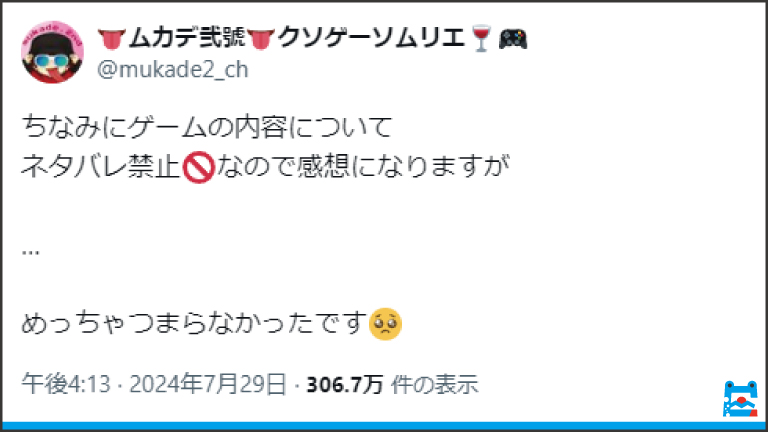Screen dimensions: 768x432
Task: Click the 2024年7月29日 date
Action: point(208,384)
